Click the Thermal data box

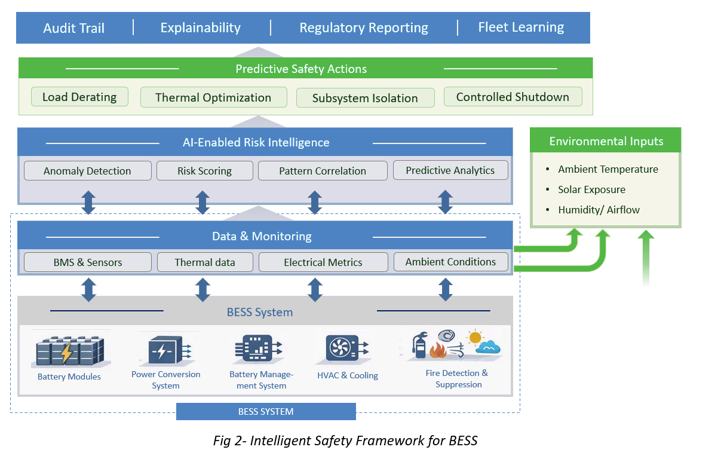(205, 262)
